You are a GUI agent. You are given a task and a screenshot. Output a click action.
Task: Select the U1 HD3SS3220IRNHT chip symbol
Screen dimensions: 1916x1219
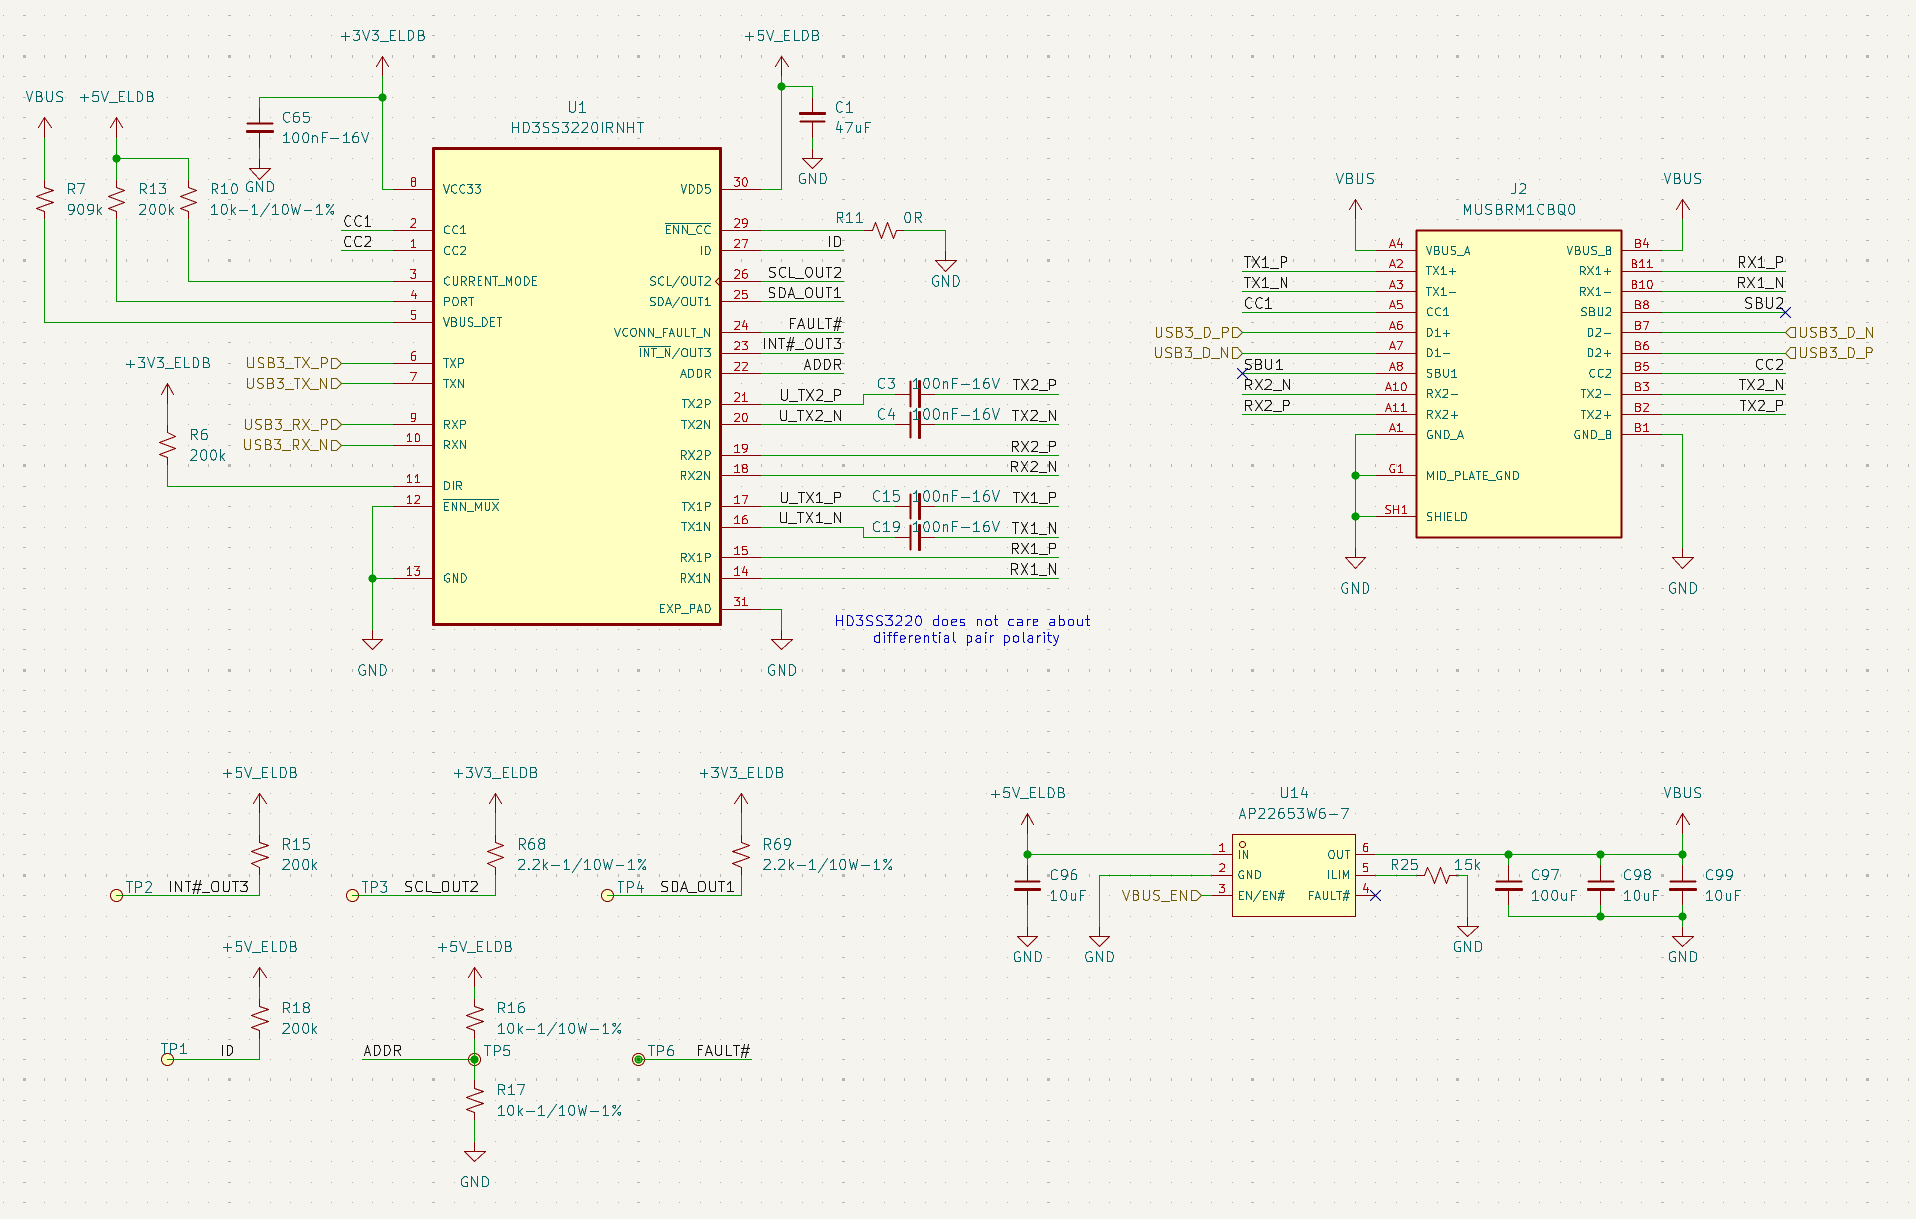point(577,387)
